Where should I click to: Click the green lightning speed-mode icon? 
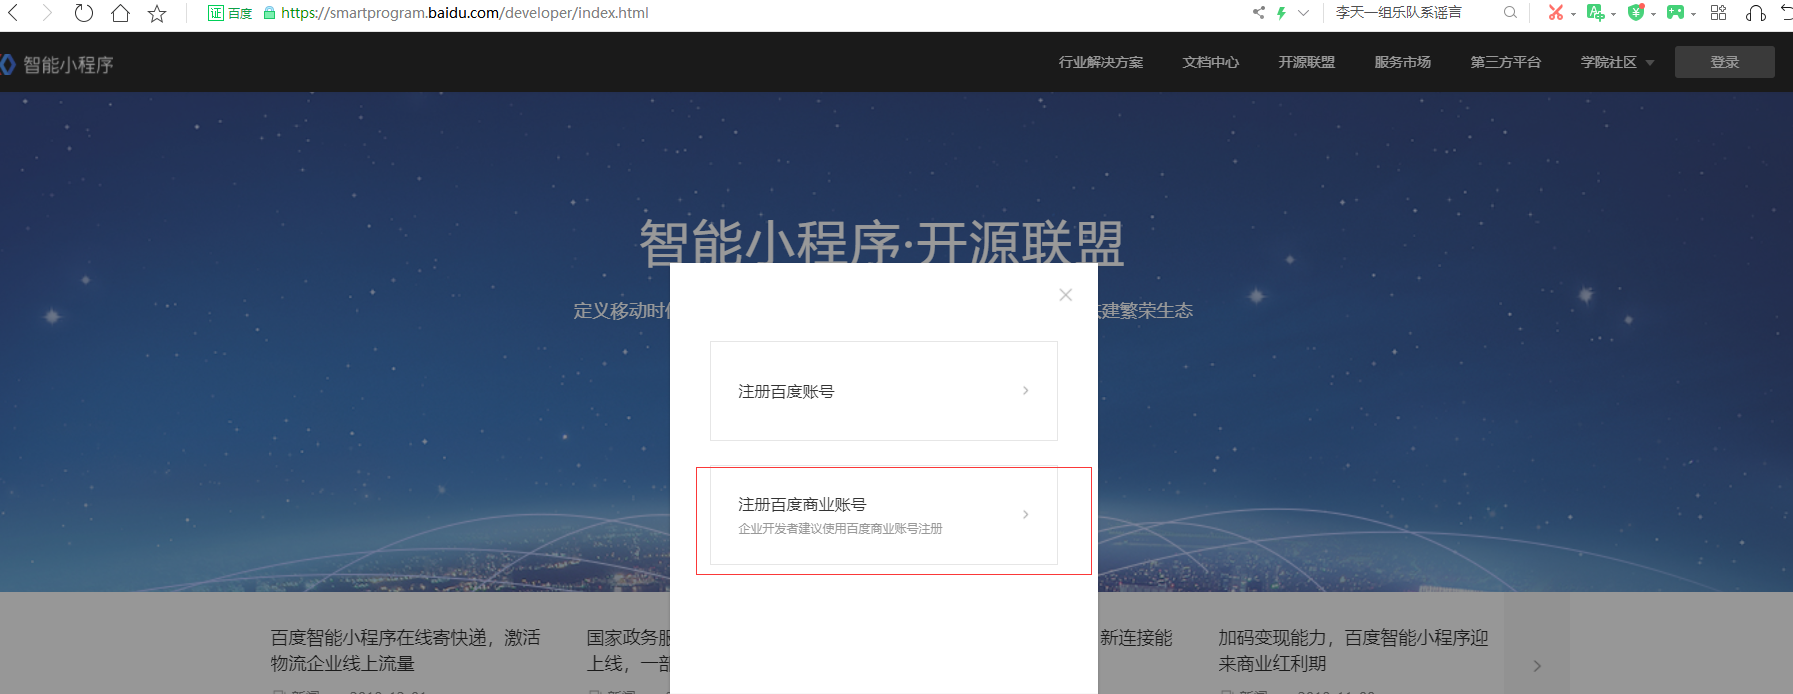click(1281, 13)
